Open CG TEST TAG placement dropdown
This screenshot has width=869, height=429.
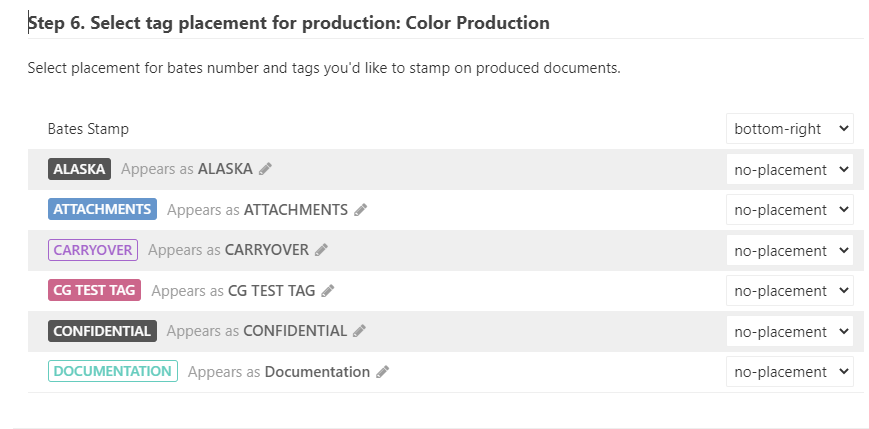tap(789, 291)
